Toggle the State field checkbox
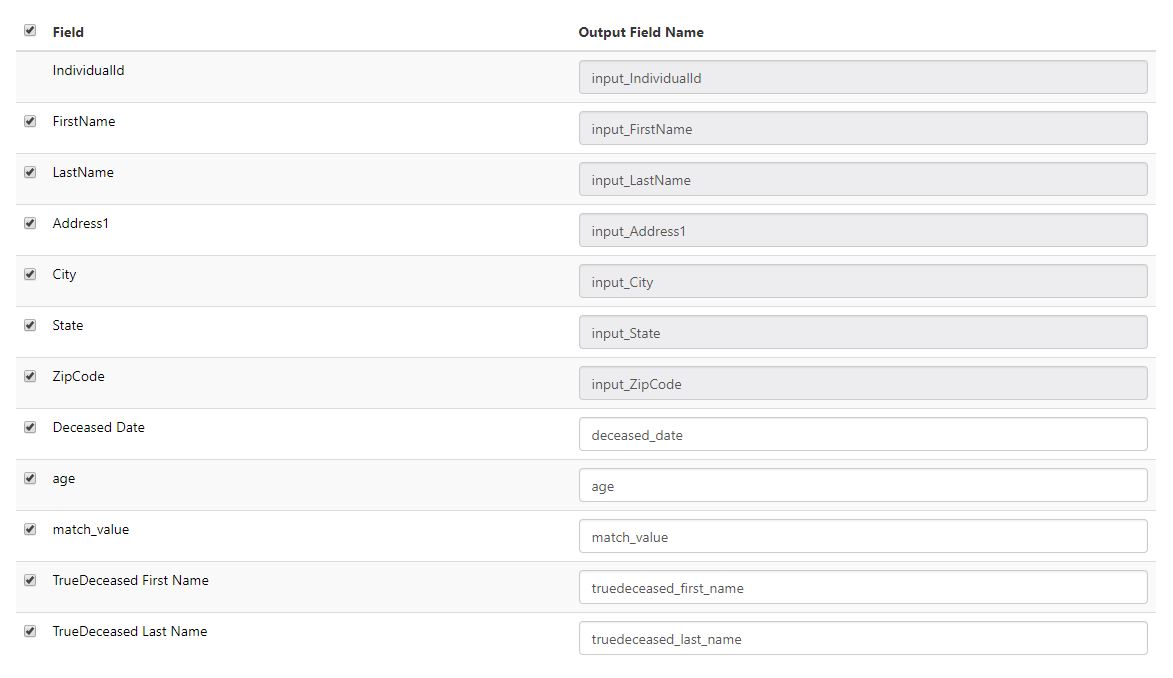The image size is (1173, 678). (30, 325)
